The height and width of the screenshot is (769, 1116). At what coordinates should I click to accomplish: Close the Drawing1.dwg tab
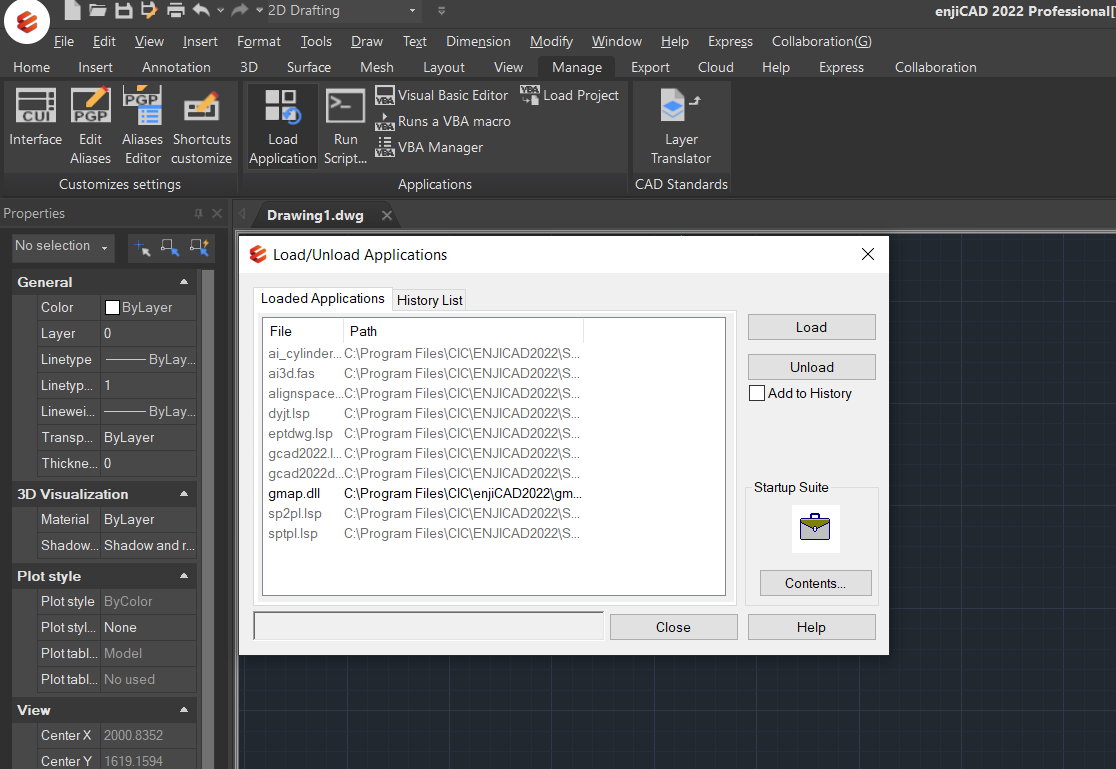point(386,215)
